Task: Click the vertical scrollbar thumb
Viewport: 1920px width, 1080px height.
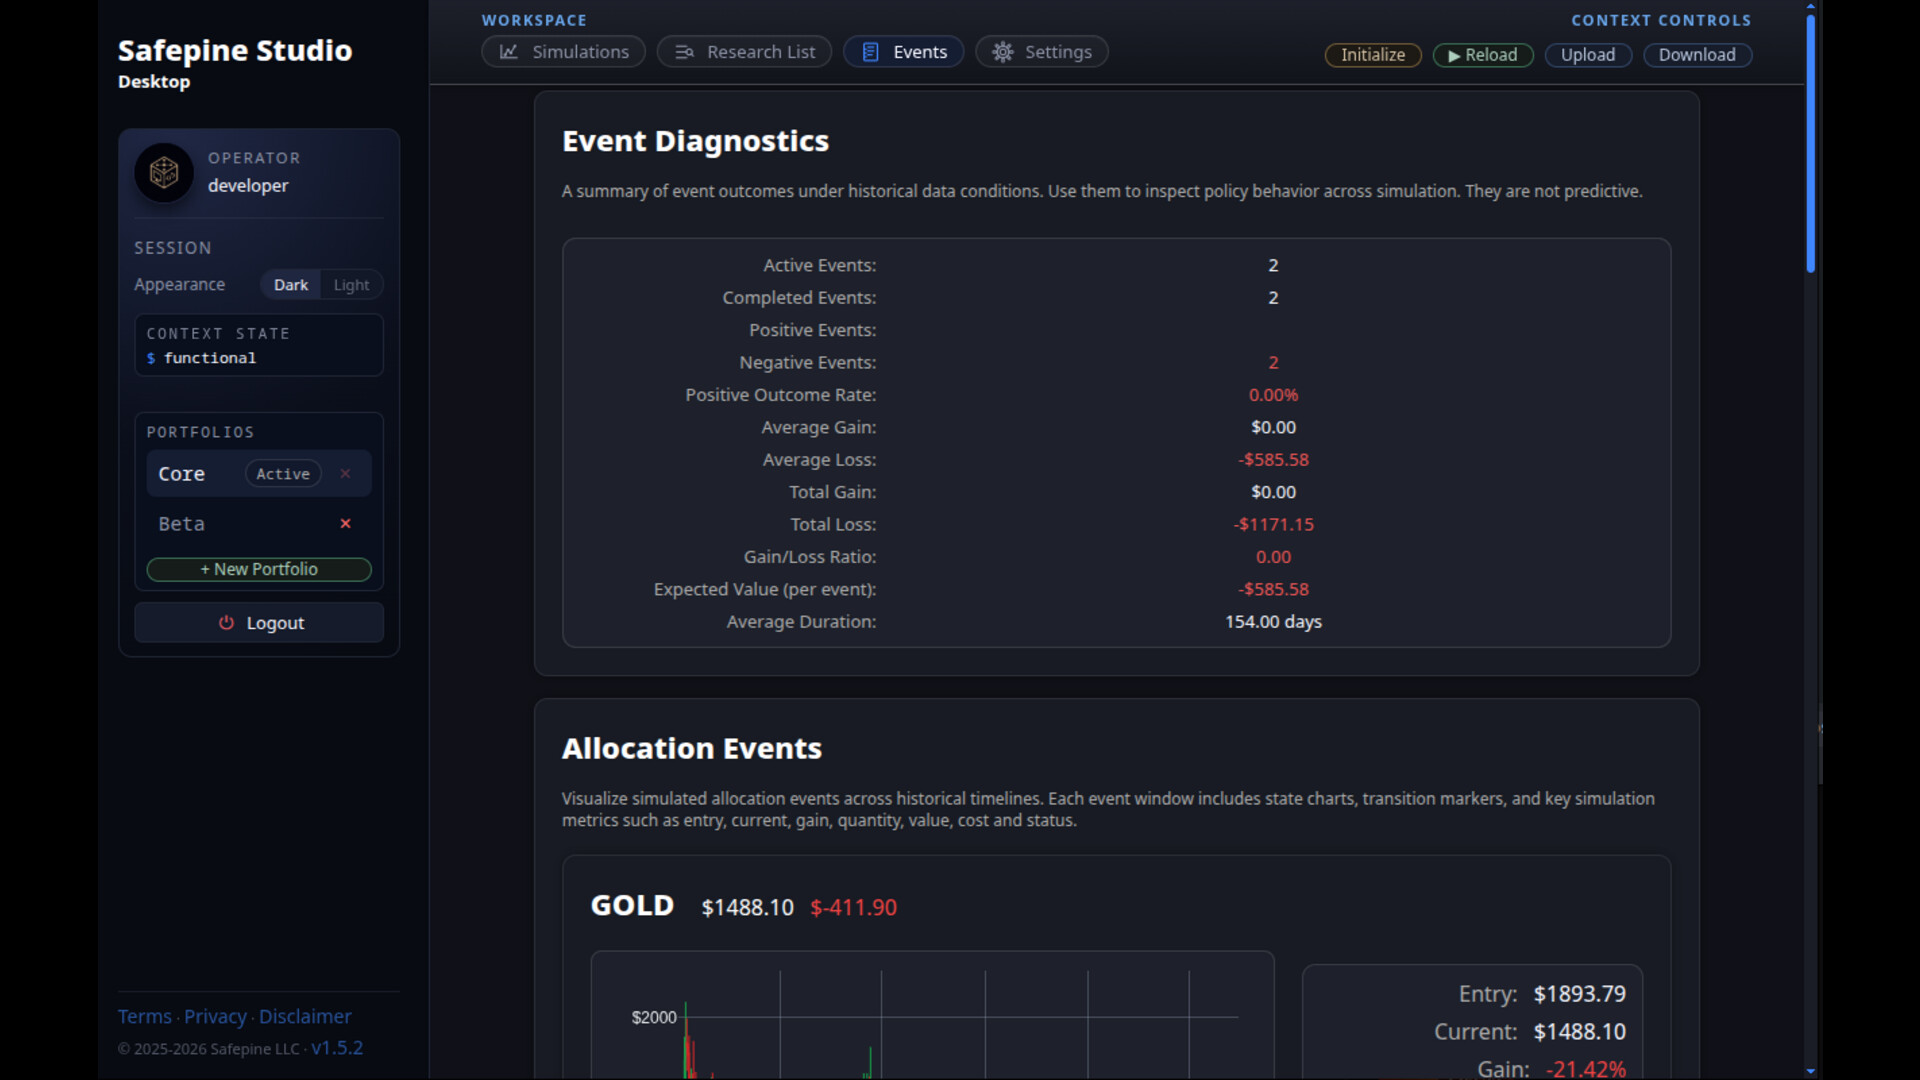Action: [1811, 142]
